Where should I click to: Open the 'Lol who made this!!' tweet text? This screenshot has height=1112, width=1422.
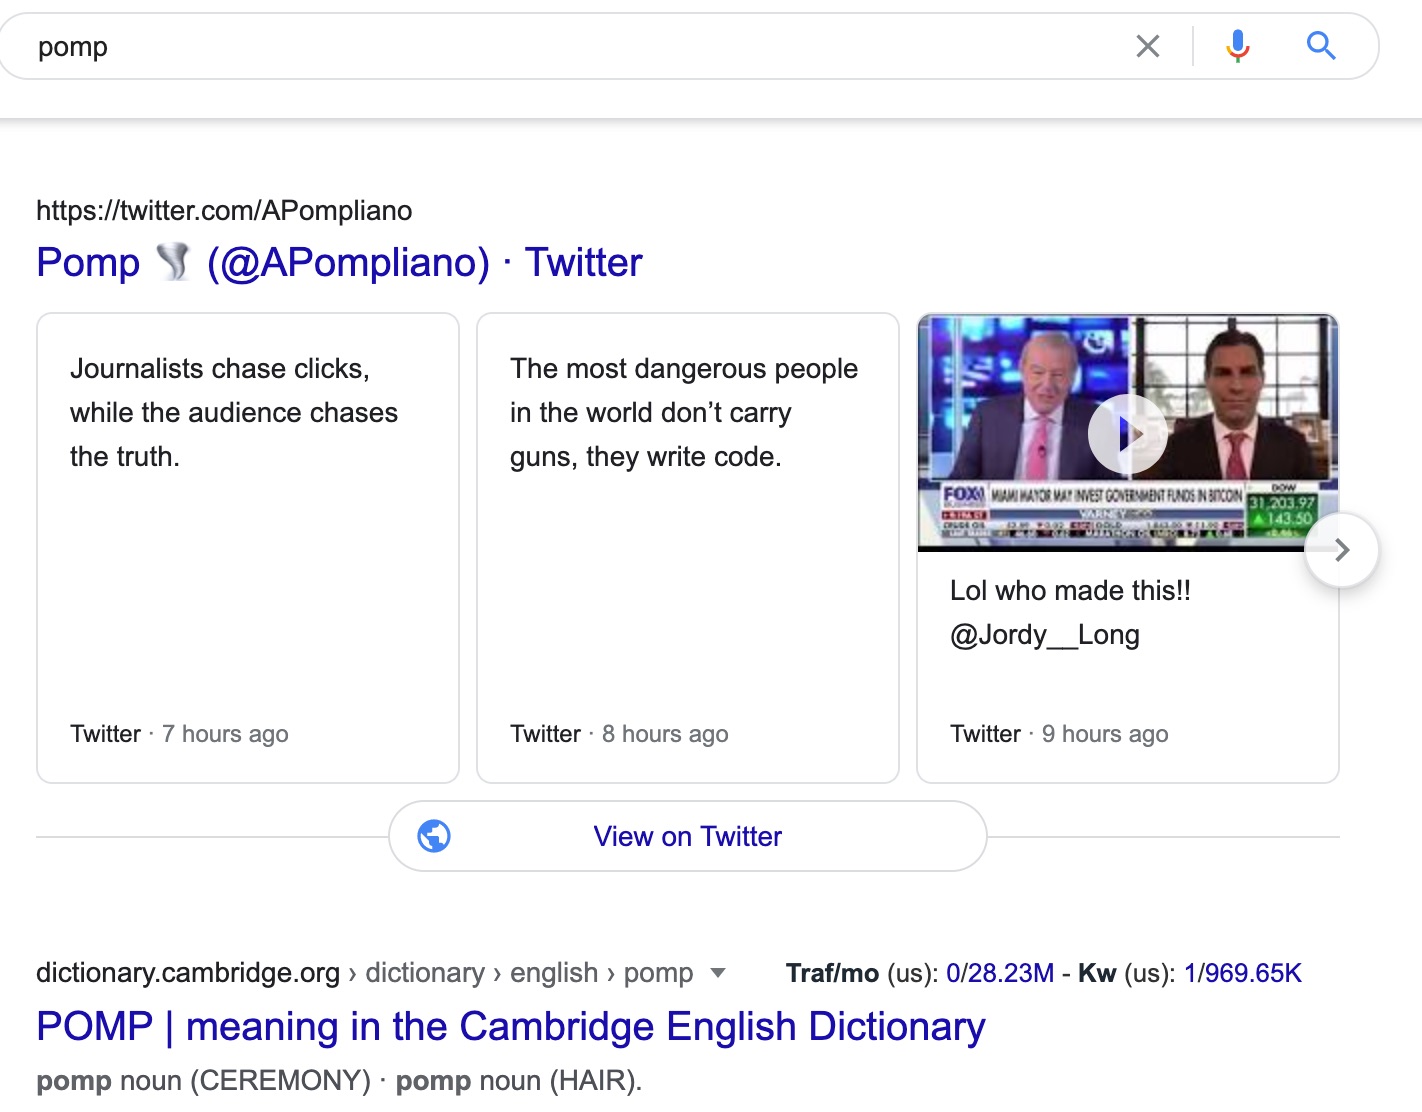coord(1070,612)
